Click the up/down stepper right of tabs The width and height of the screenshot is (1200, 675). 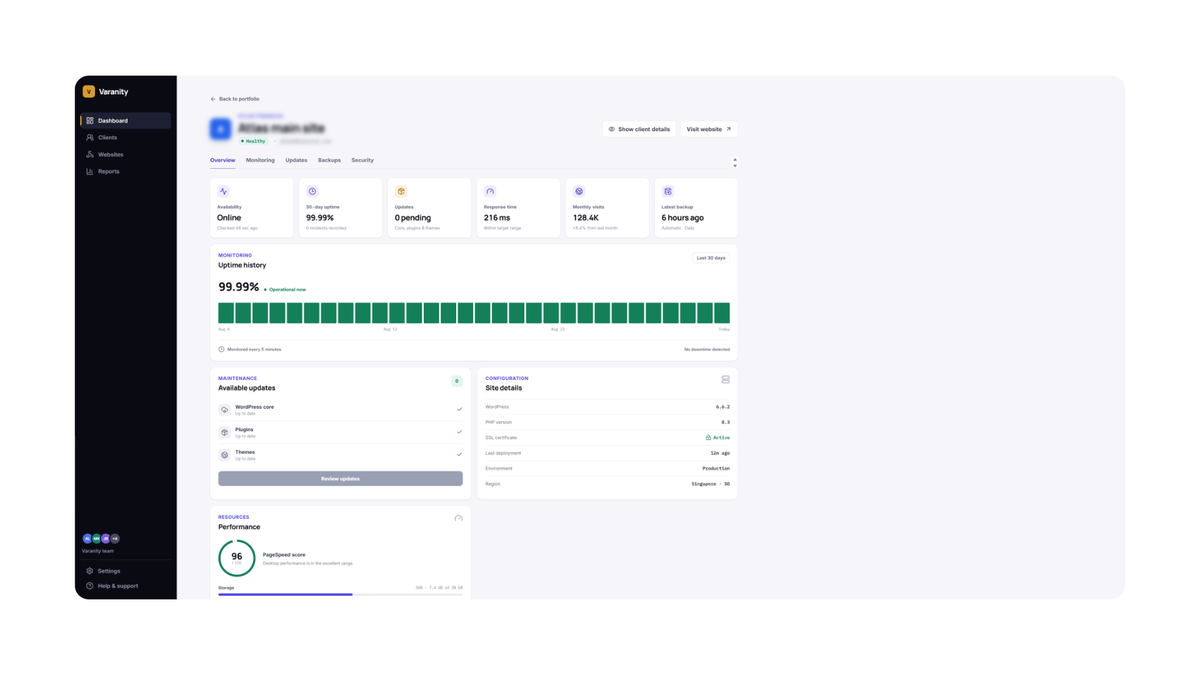(x=735, y=162)
